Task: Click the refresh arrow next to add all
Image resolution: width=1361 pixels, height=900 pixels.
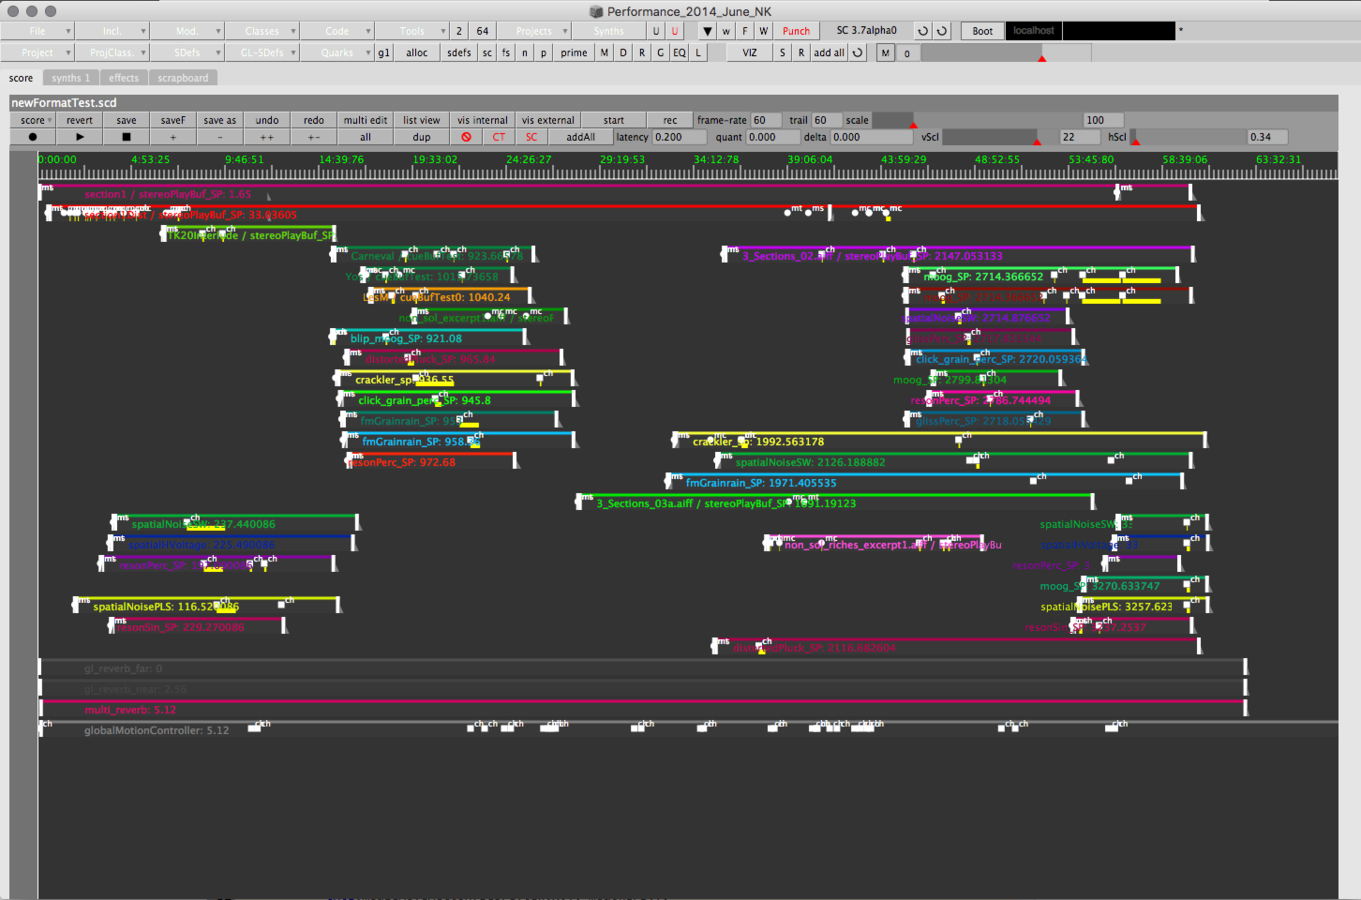Action: (x=856, y=52)
